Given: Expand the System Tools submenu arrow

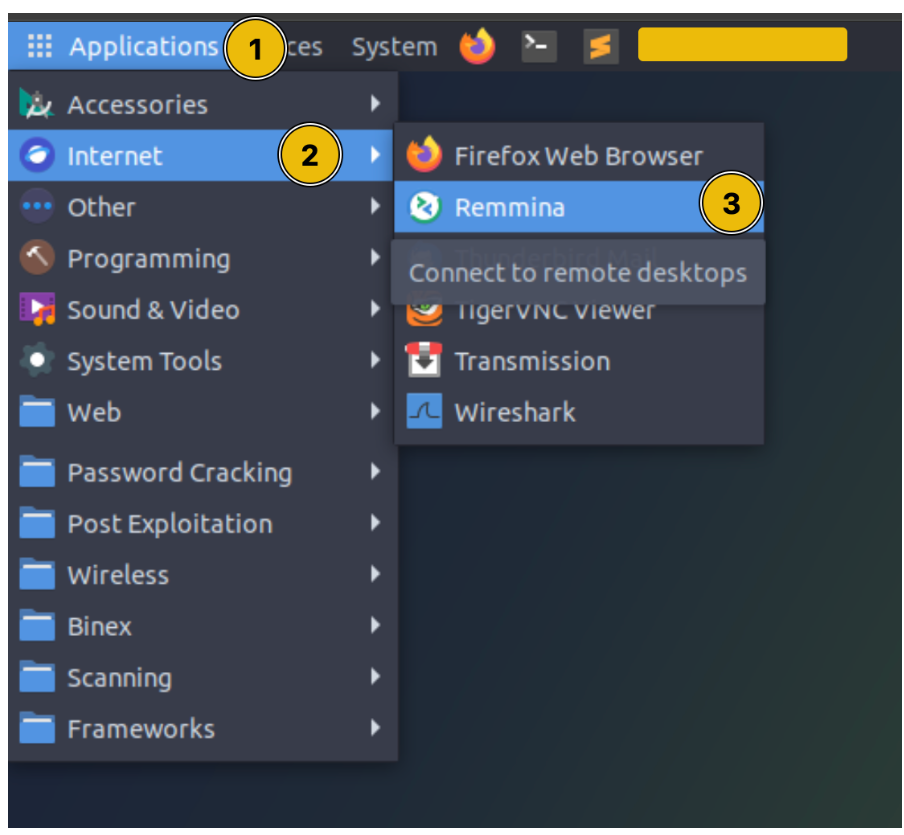Looking at the screenshot, I should (375, 360).
